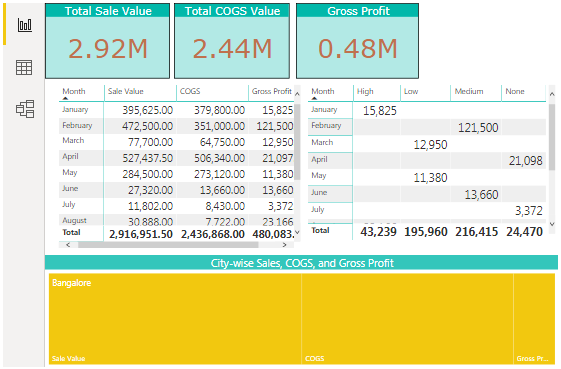Click sale value 472,500.00
The height and width of the screenshot is (369, 561).
click(147, 126)
